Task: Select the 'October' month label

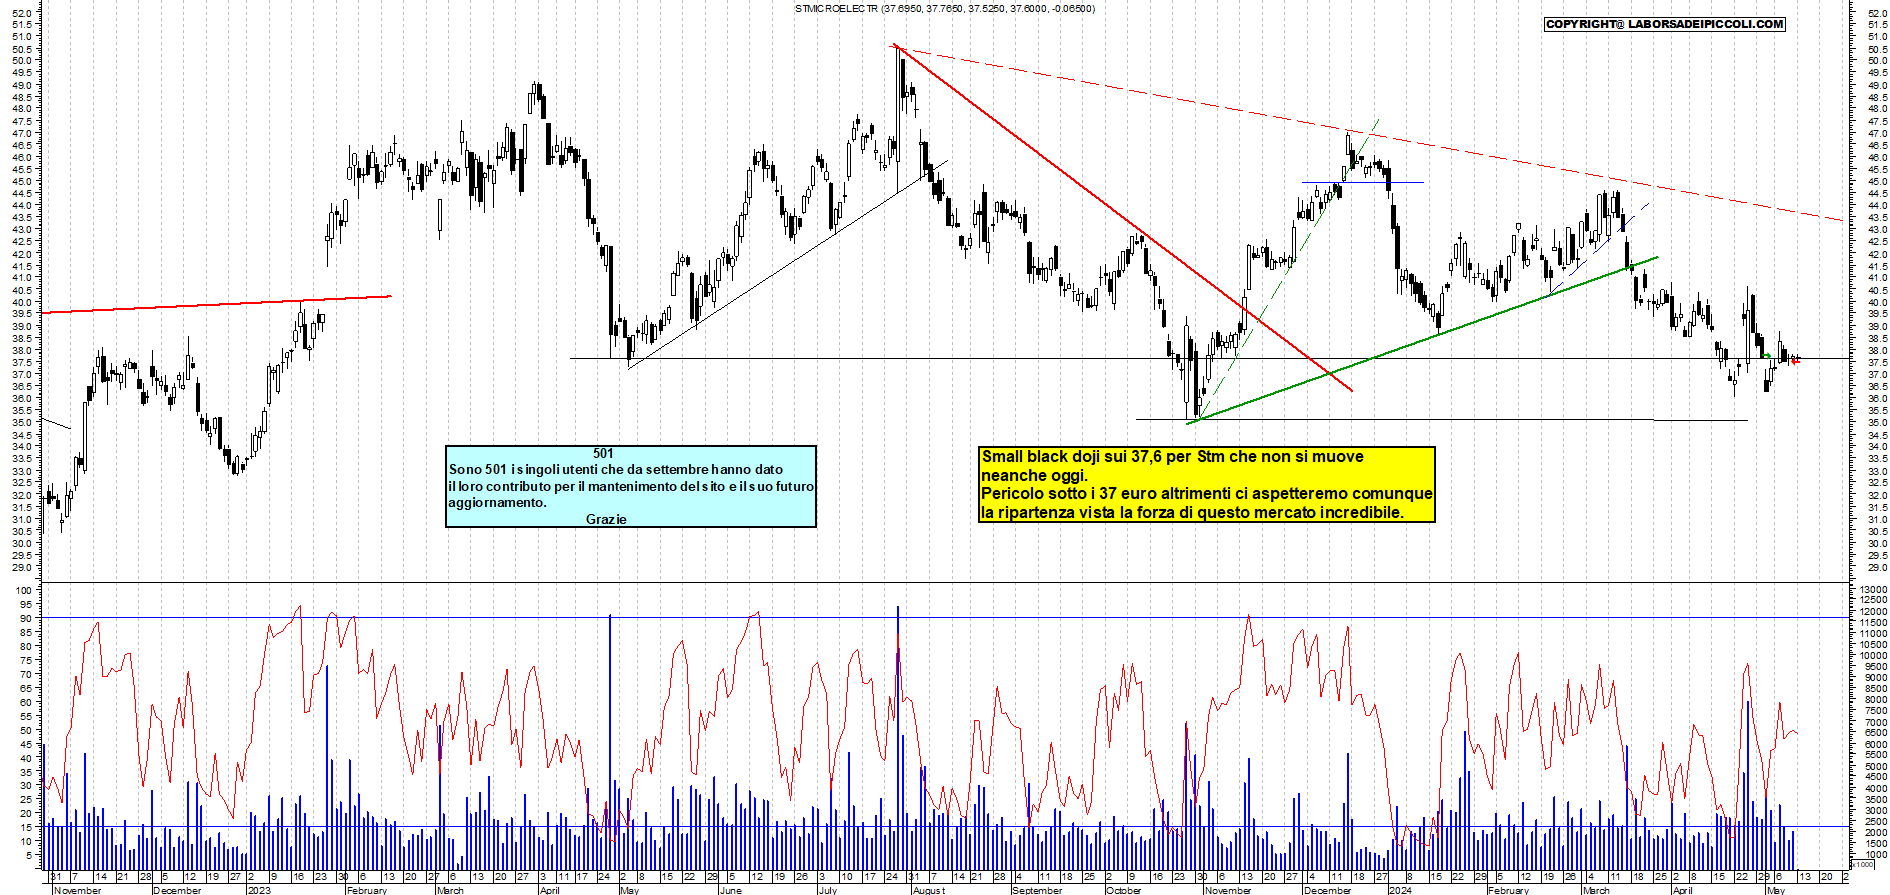Action: (x=1123, y=890)
